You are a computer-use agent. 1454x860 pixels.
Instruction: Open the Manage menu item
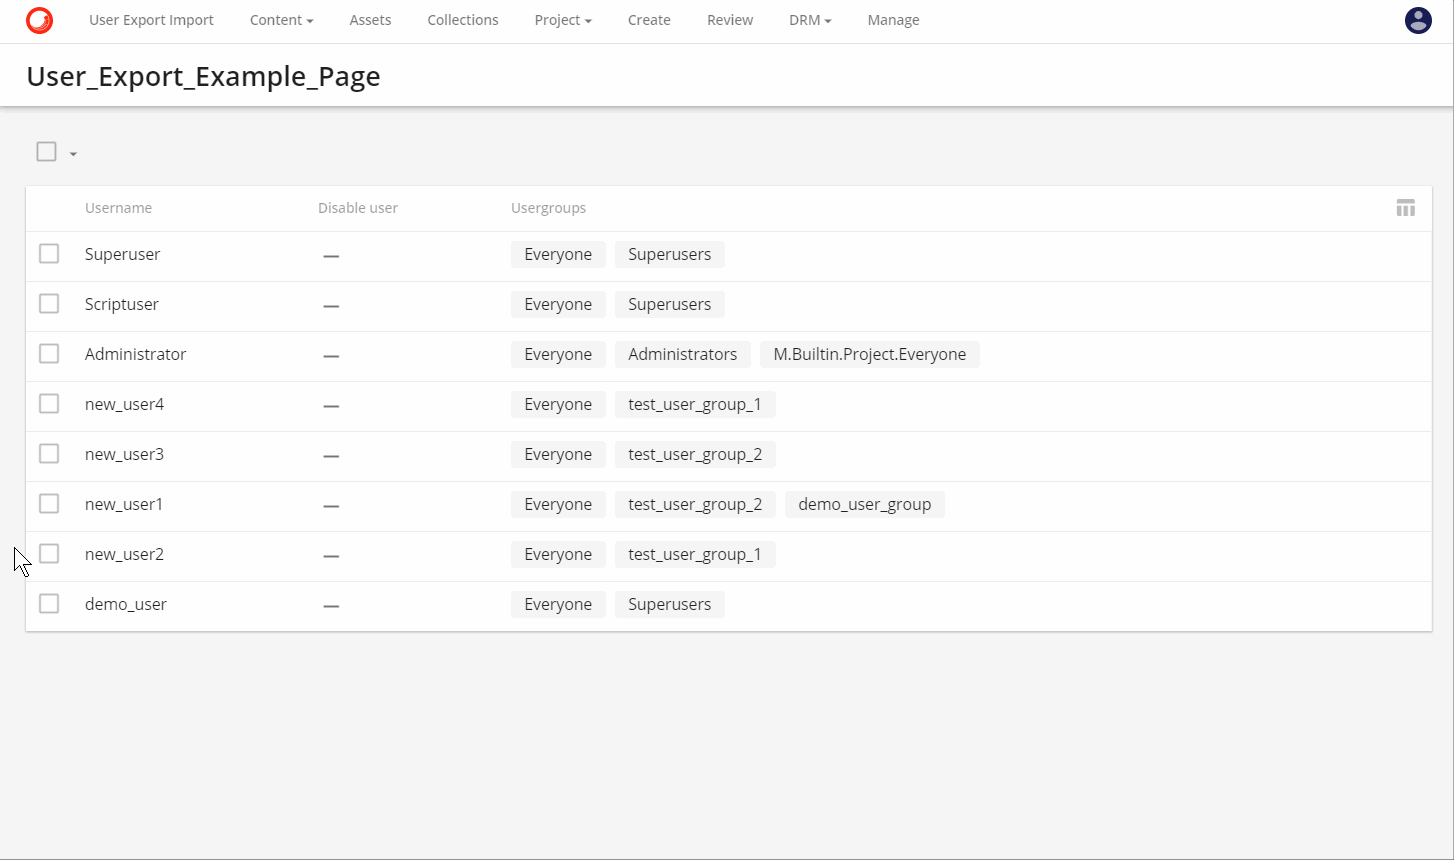(x=893, y=20)
